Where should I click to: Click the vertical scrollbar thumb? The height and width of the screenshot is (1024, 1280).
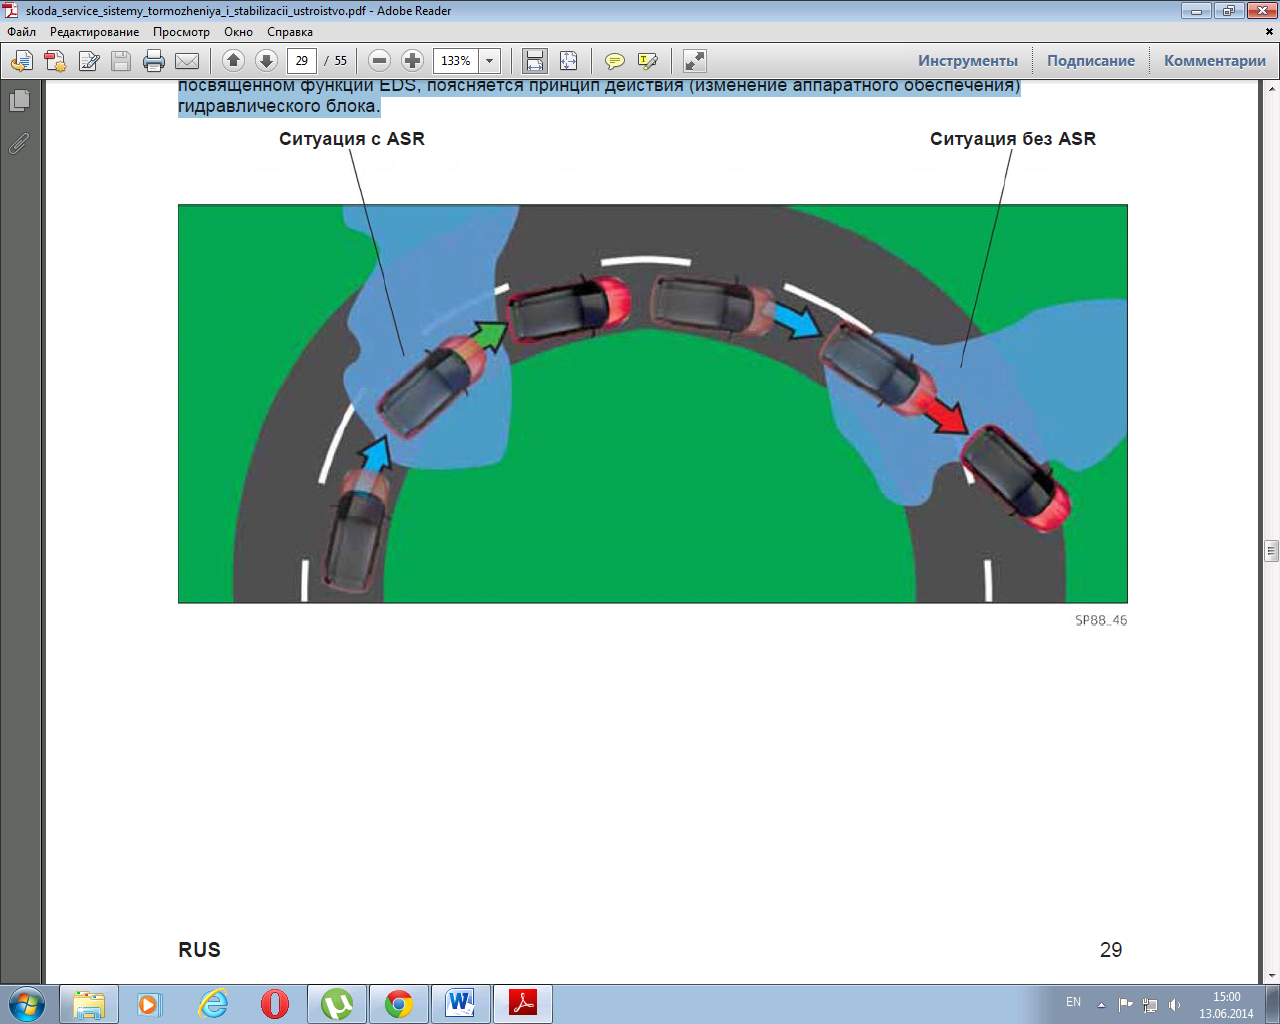[1271, 550]
